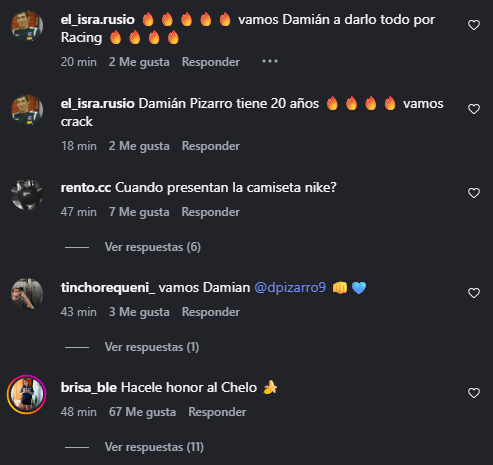Image resolution: width=493 pixels, height=465 pixels.
Task: Tap the heart on tinchorequeni_'s comment
Action: click(474, 293)
